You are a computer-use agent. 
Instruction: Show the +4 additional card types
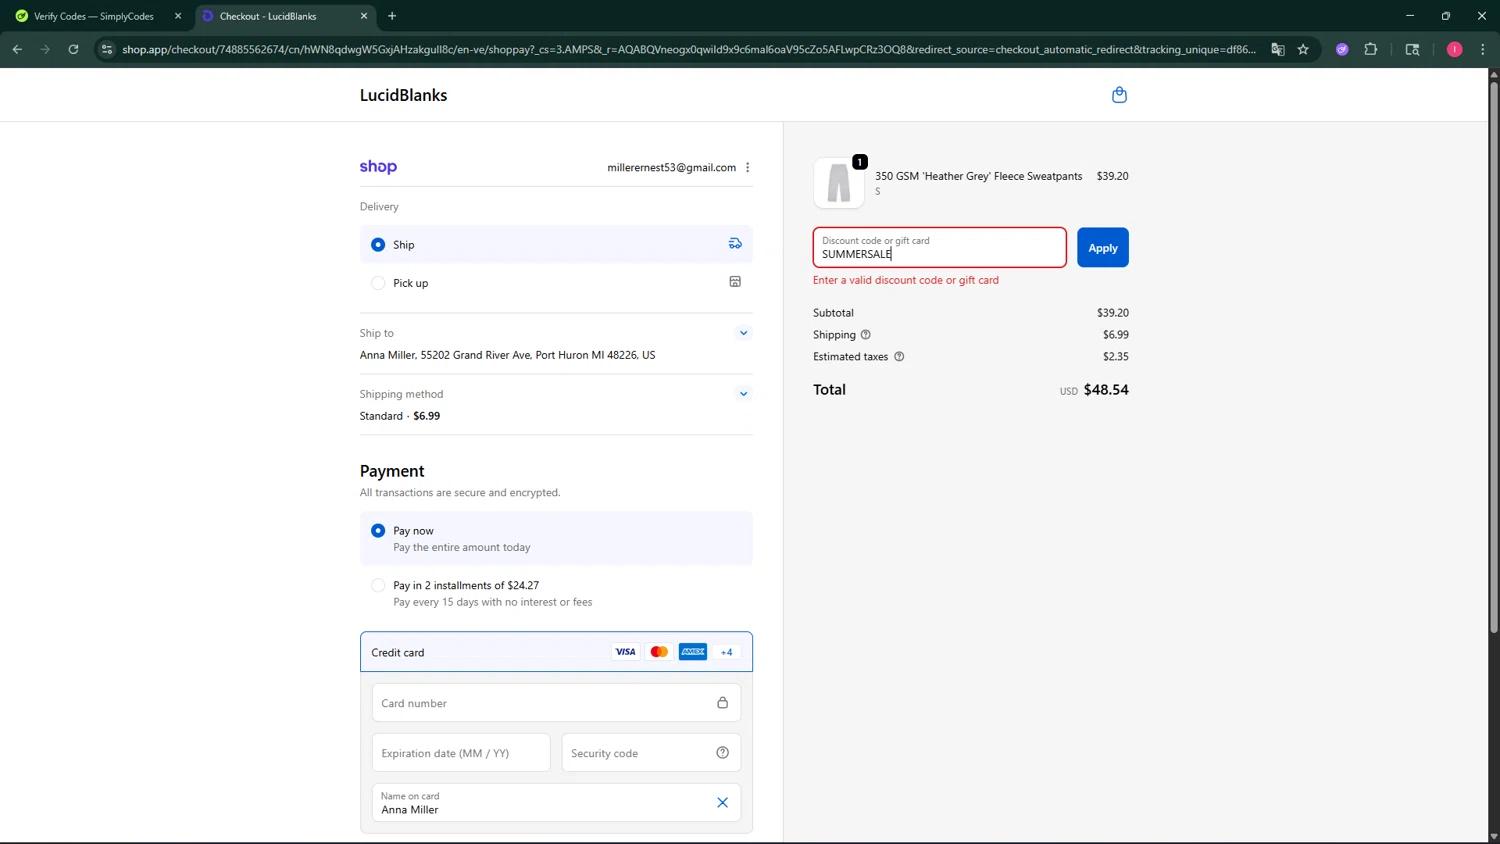pyautogui.click(x=727, y=652)
